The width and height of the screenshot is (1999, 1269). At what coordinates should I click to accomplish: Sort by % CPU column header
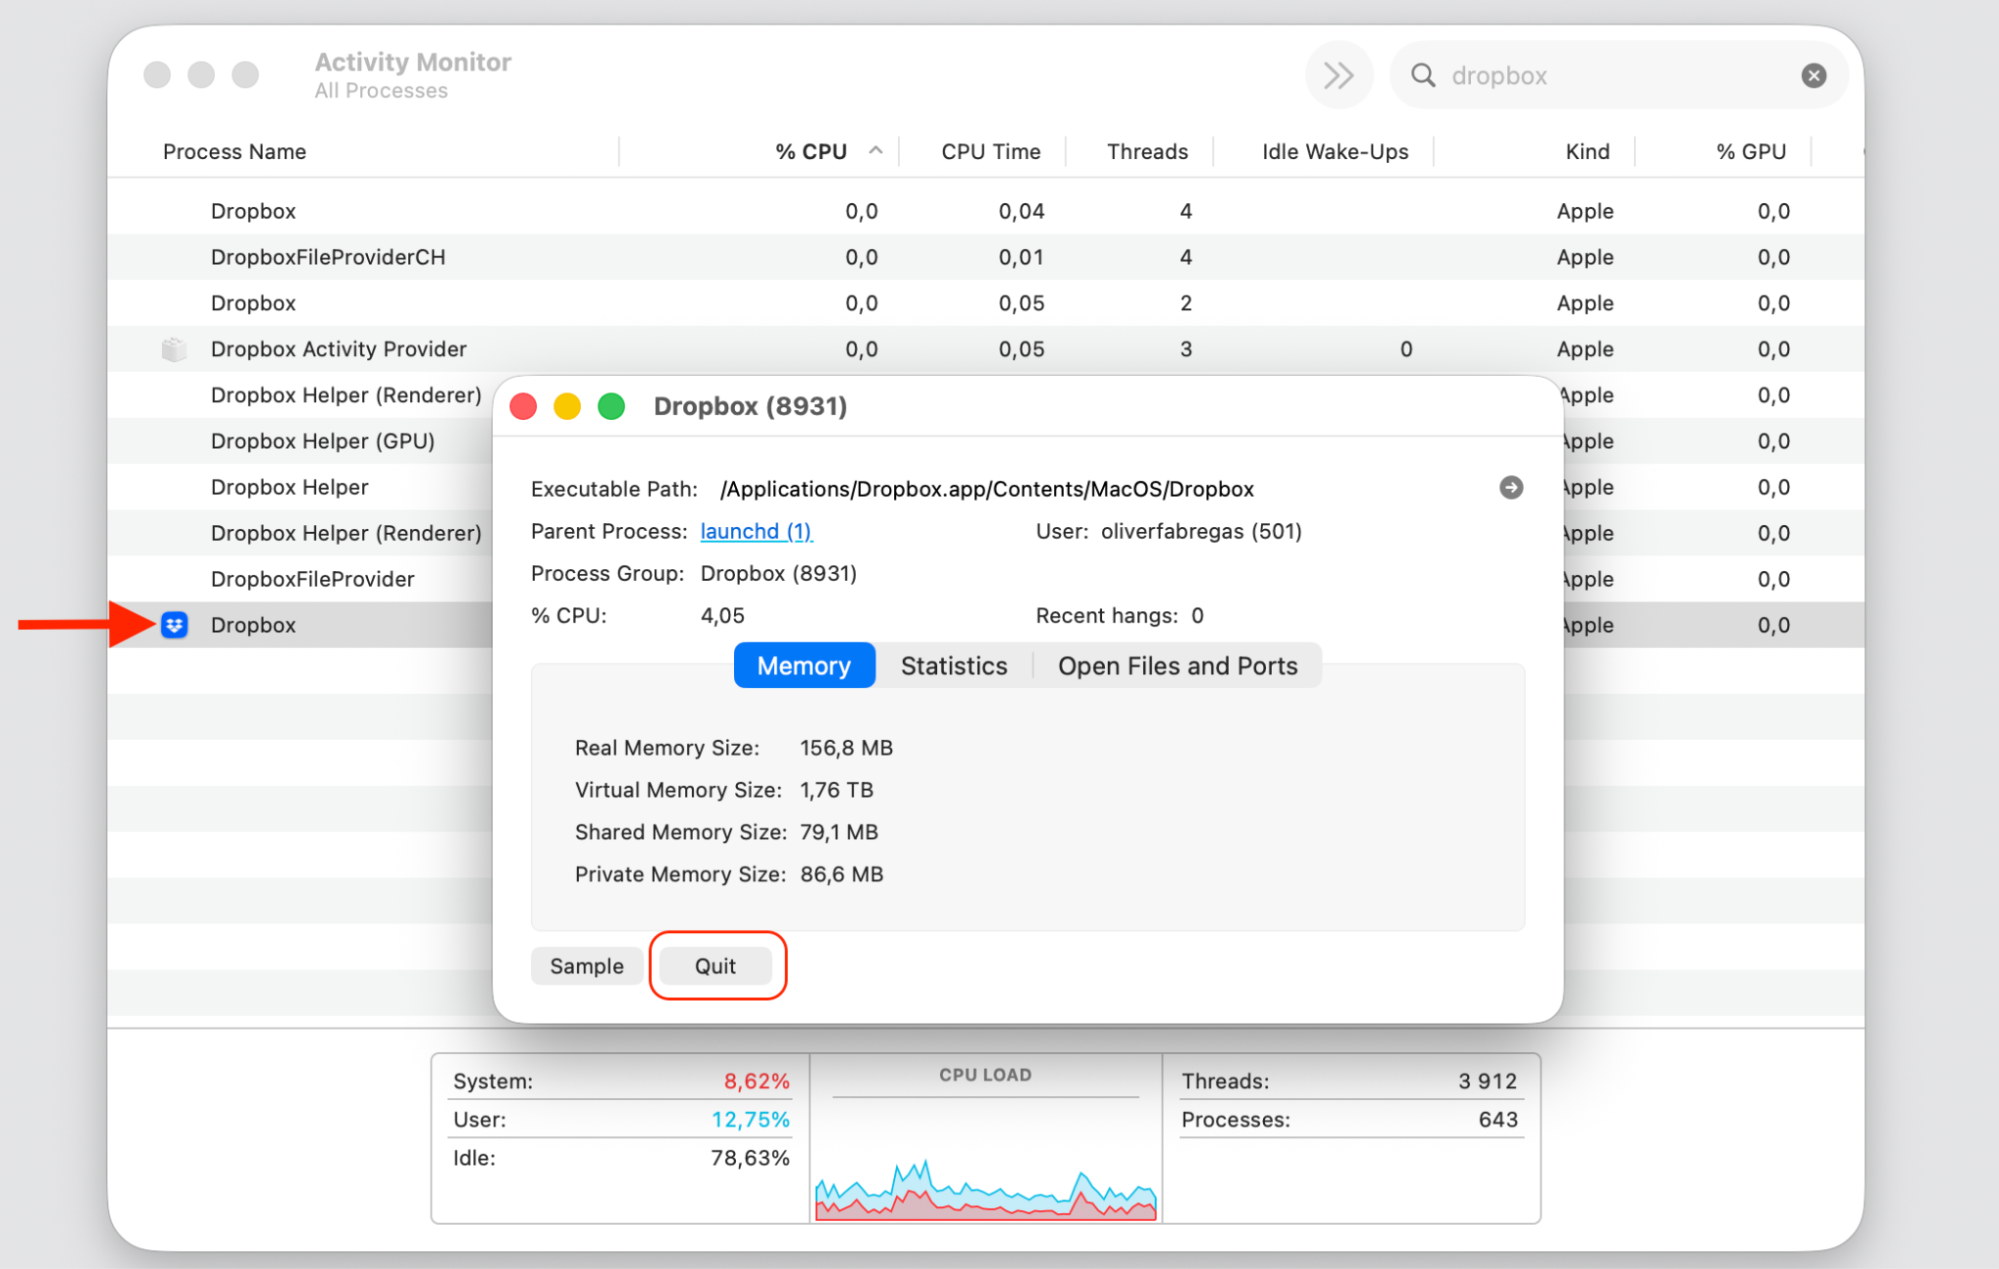coord(811,151)
